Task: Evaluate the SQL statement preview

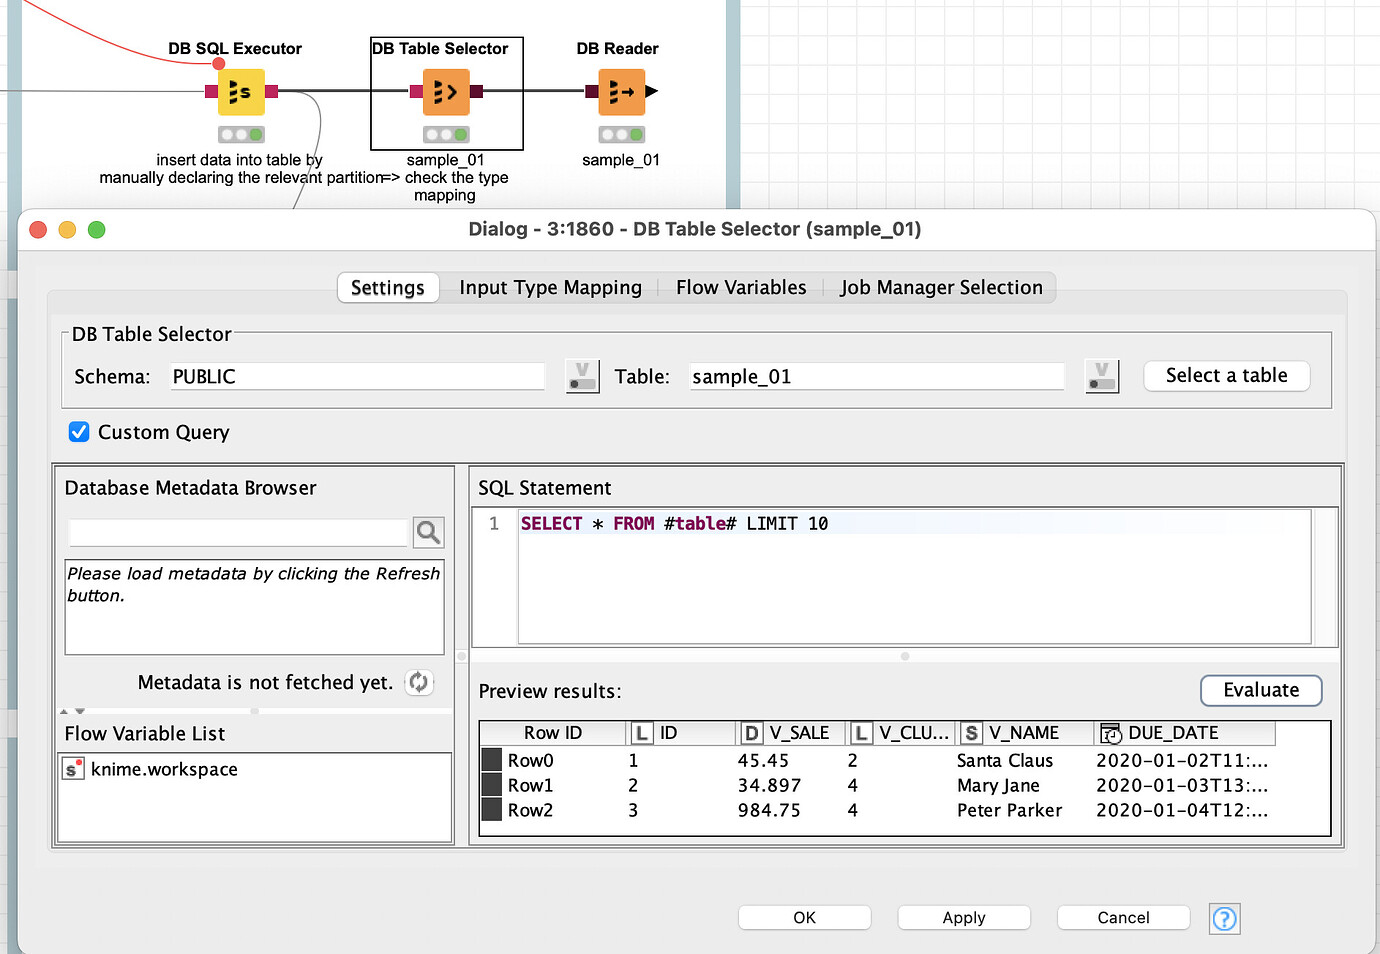Action: pos(1260,690)
